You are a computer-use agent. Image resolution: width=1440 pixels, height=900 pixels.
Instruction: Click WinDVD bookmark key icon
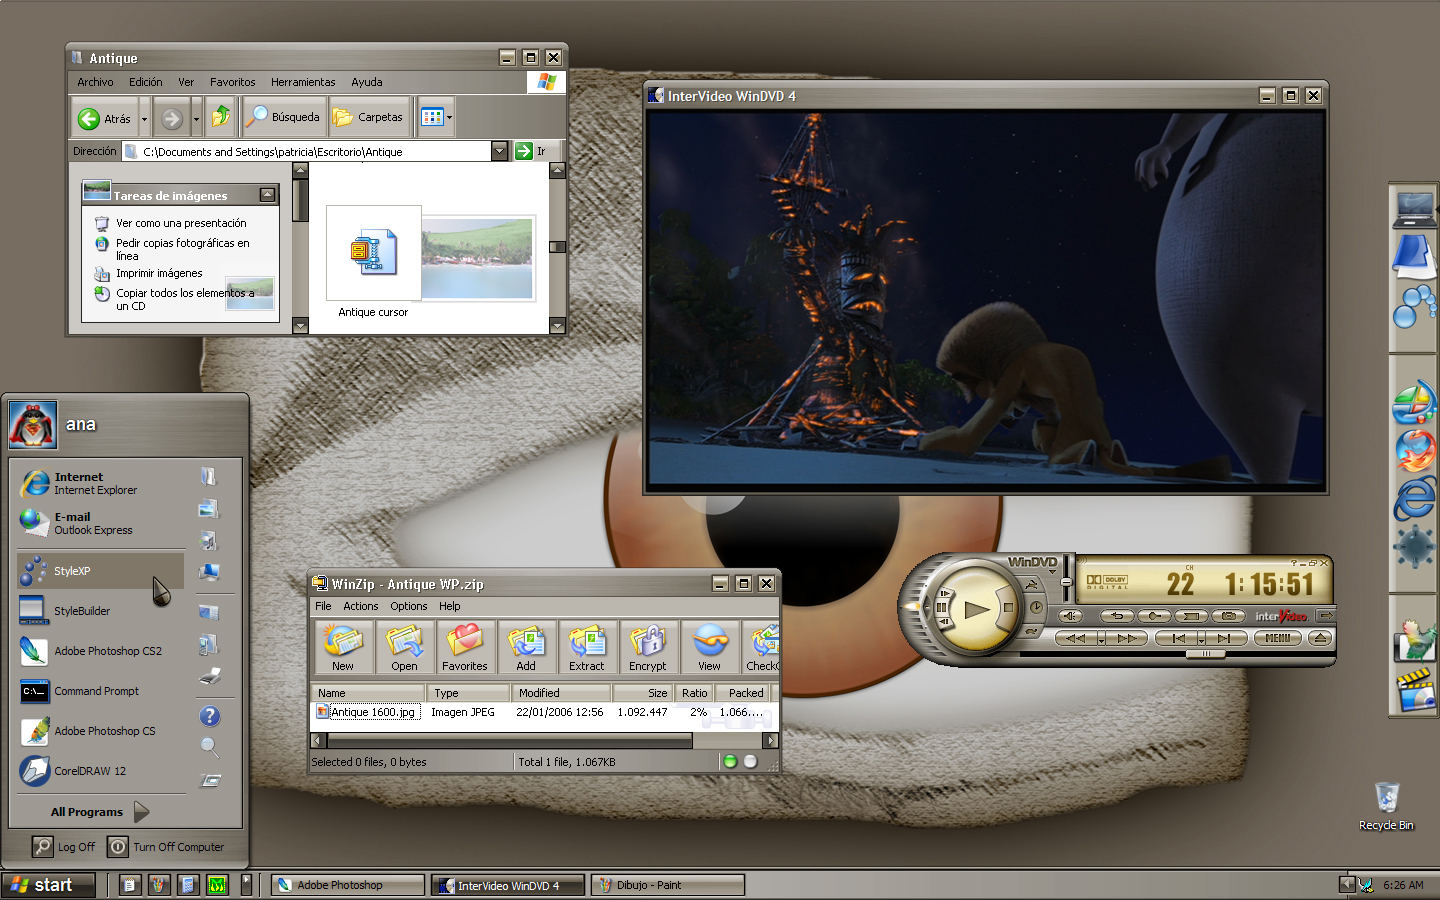(1154, 616)
